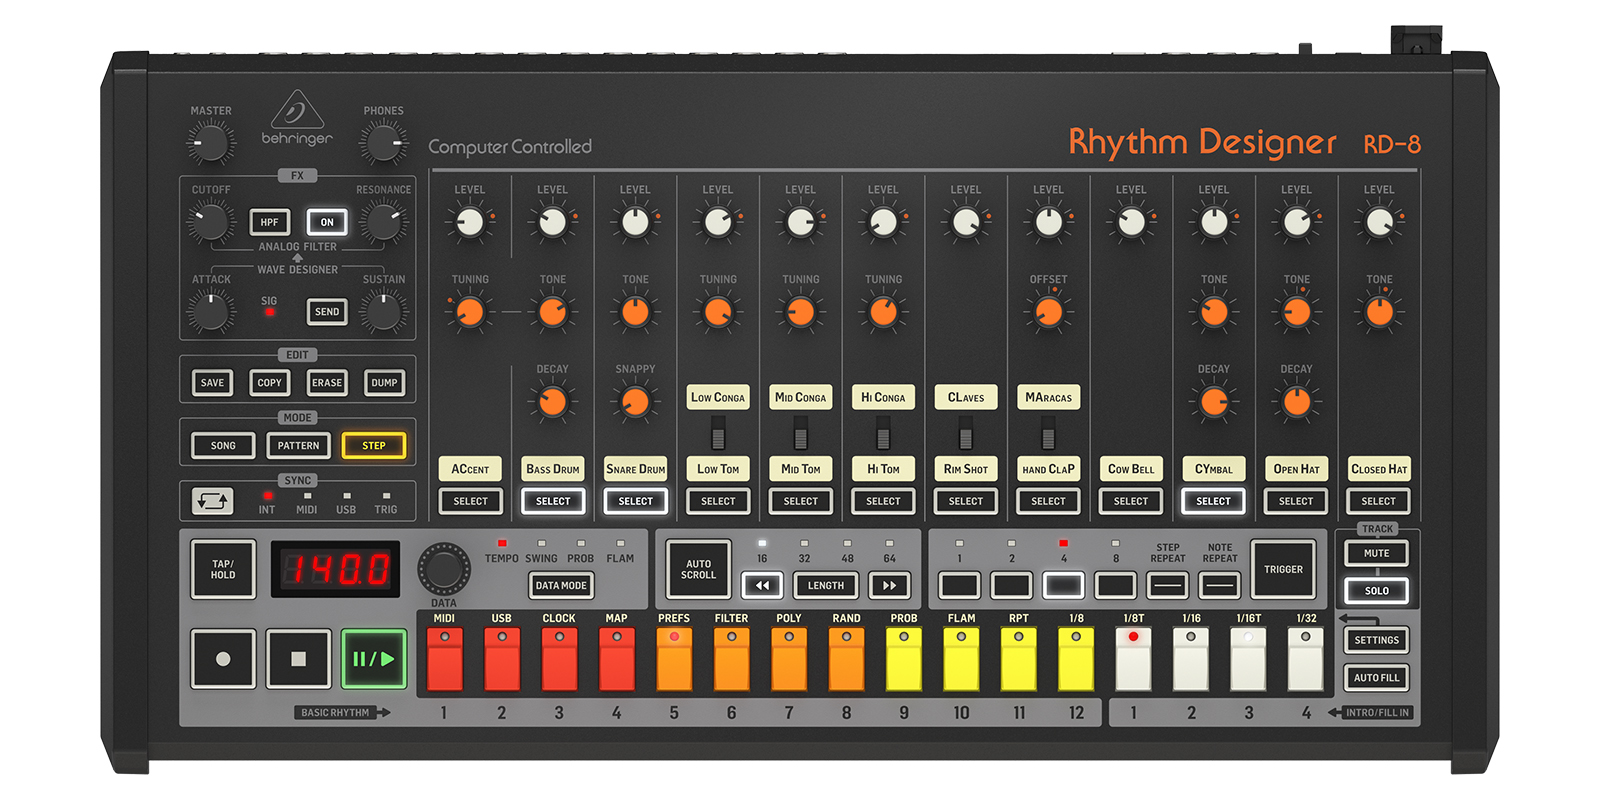This screenshot has height=800, width=1600.
Task: Click the Master volume knob
Action: (x=210, y=143)
